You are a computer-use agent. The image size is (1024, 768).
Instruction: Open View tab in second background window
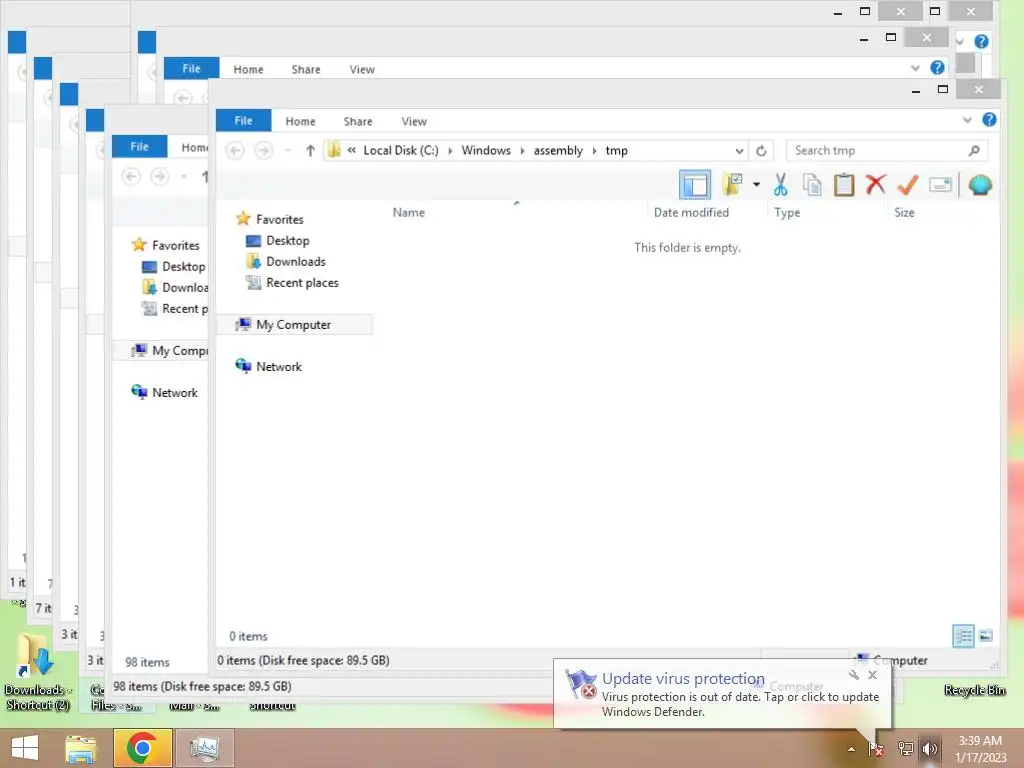[x=362, y=69]
